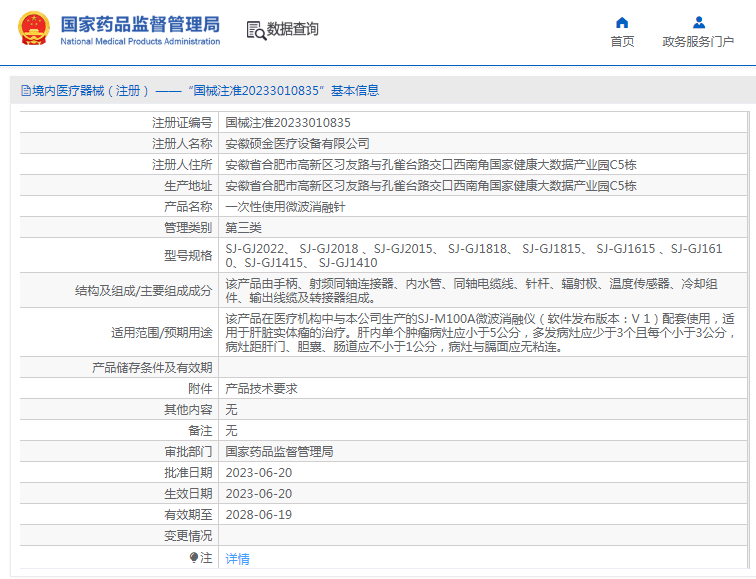Click 数据查询 heading text
The width and height of the screenshot is (756, 579).
click(293, 29)
